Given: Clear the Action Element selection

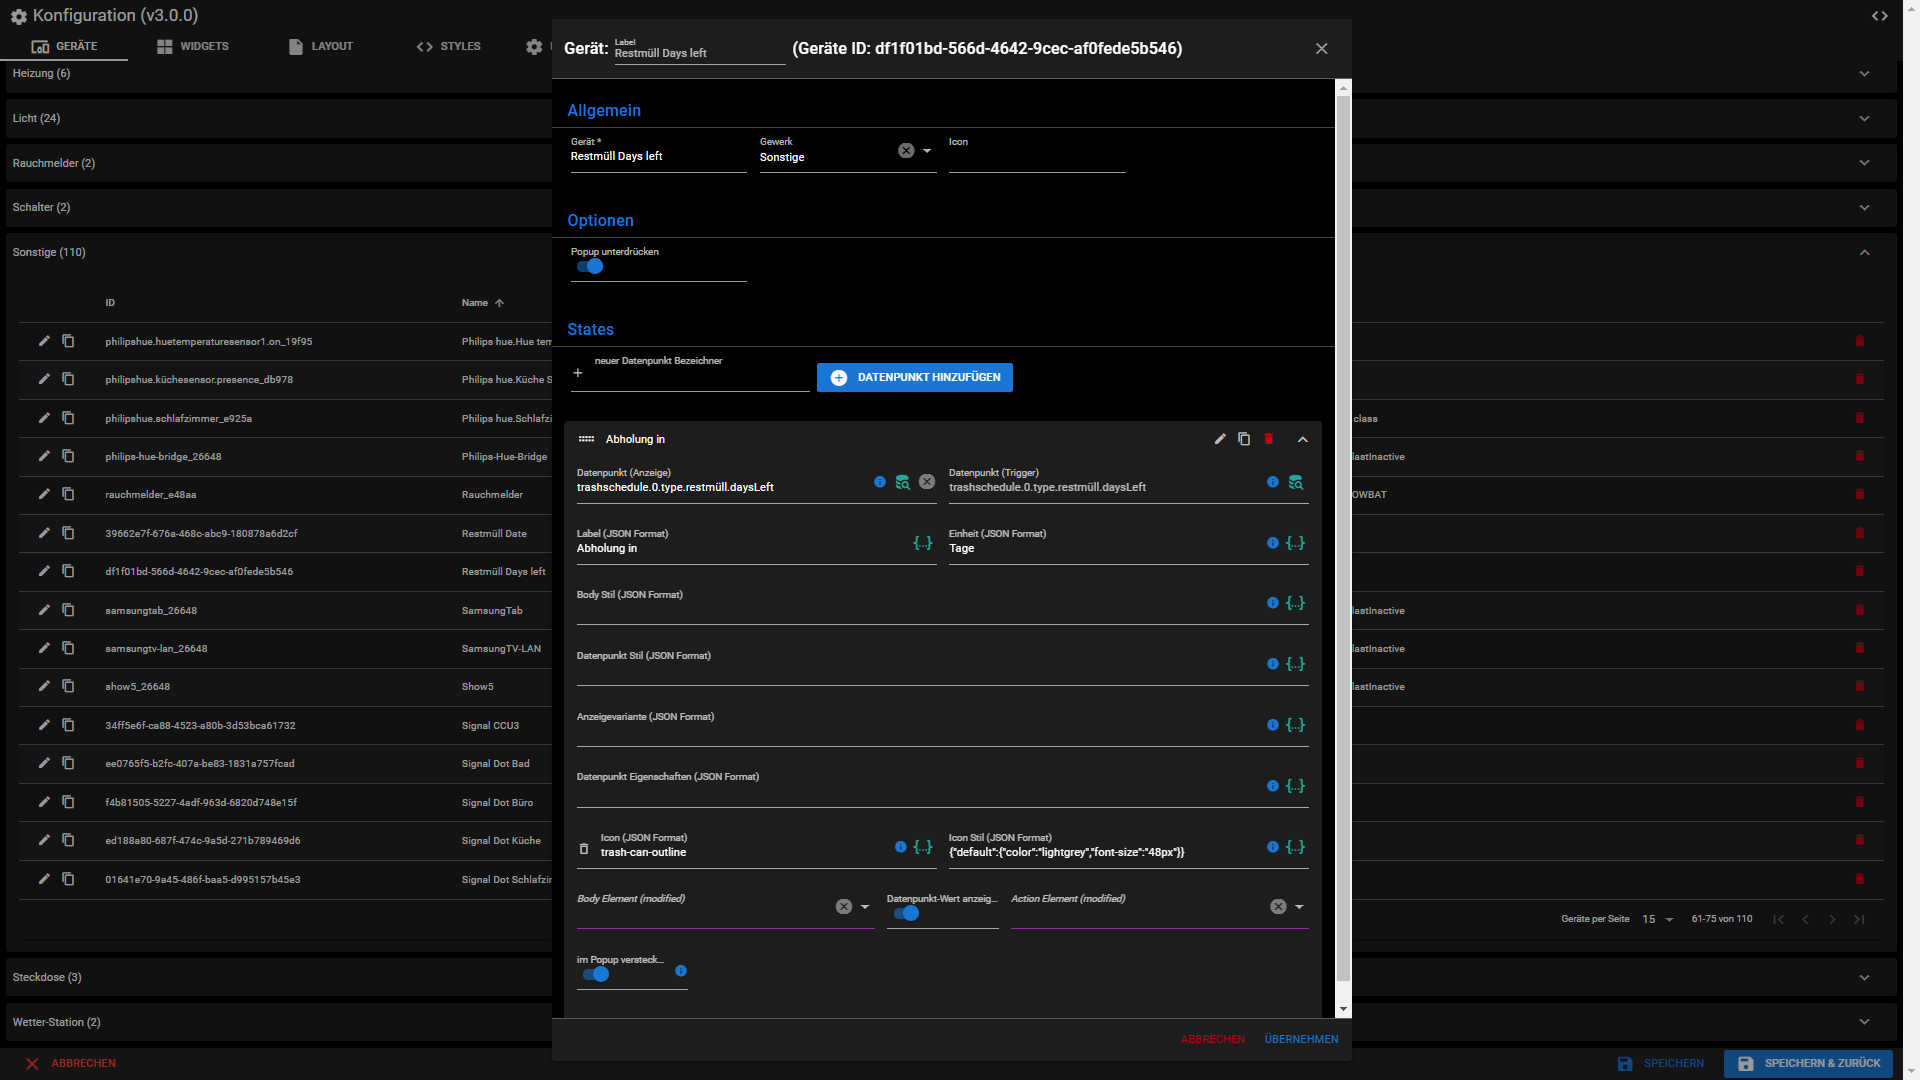Looking at the screenshot, I should tap(1278, 907).
